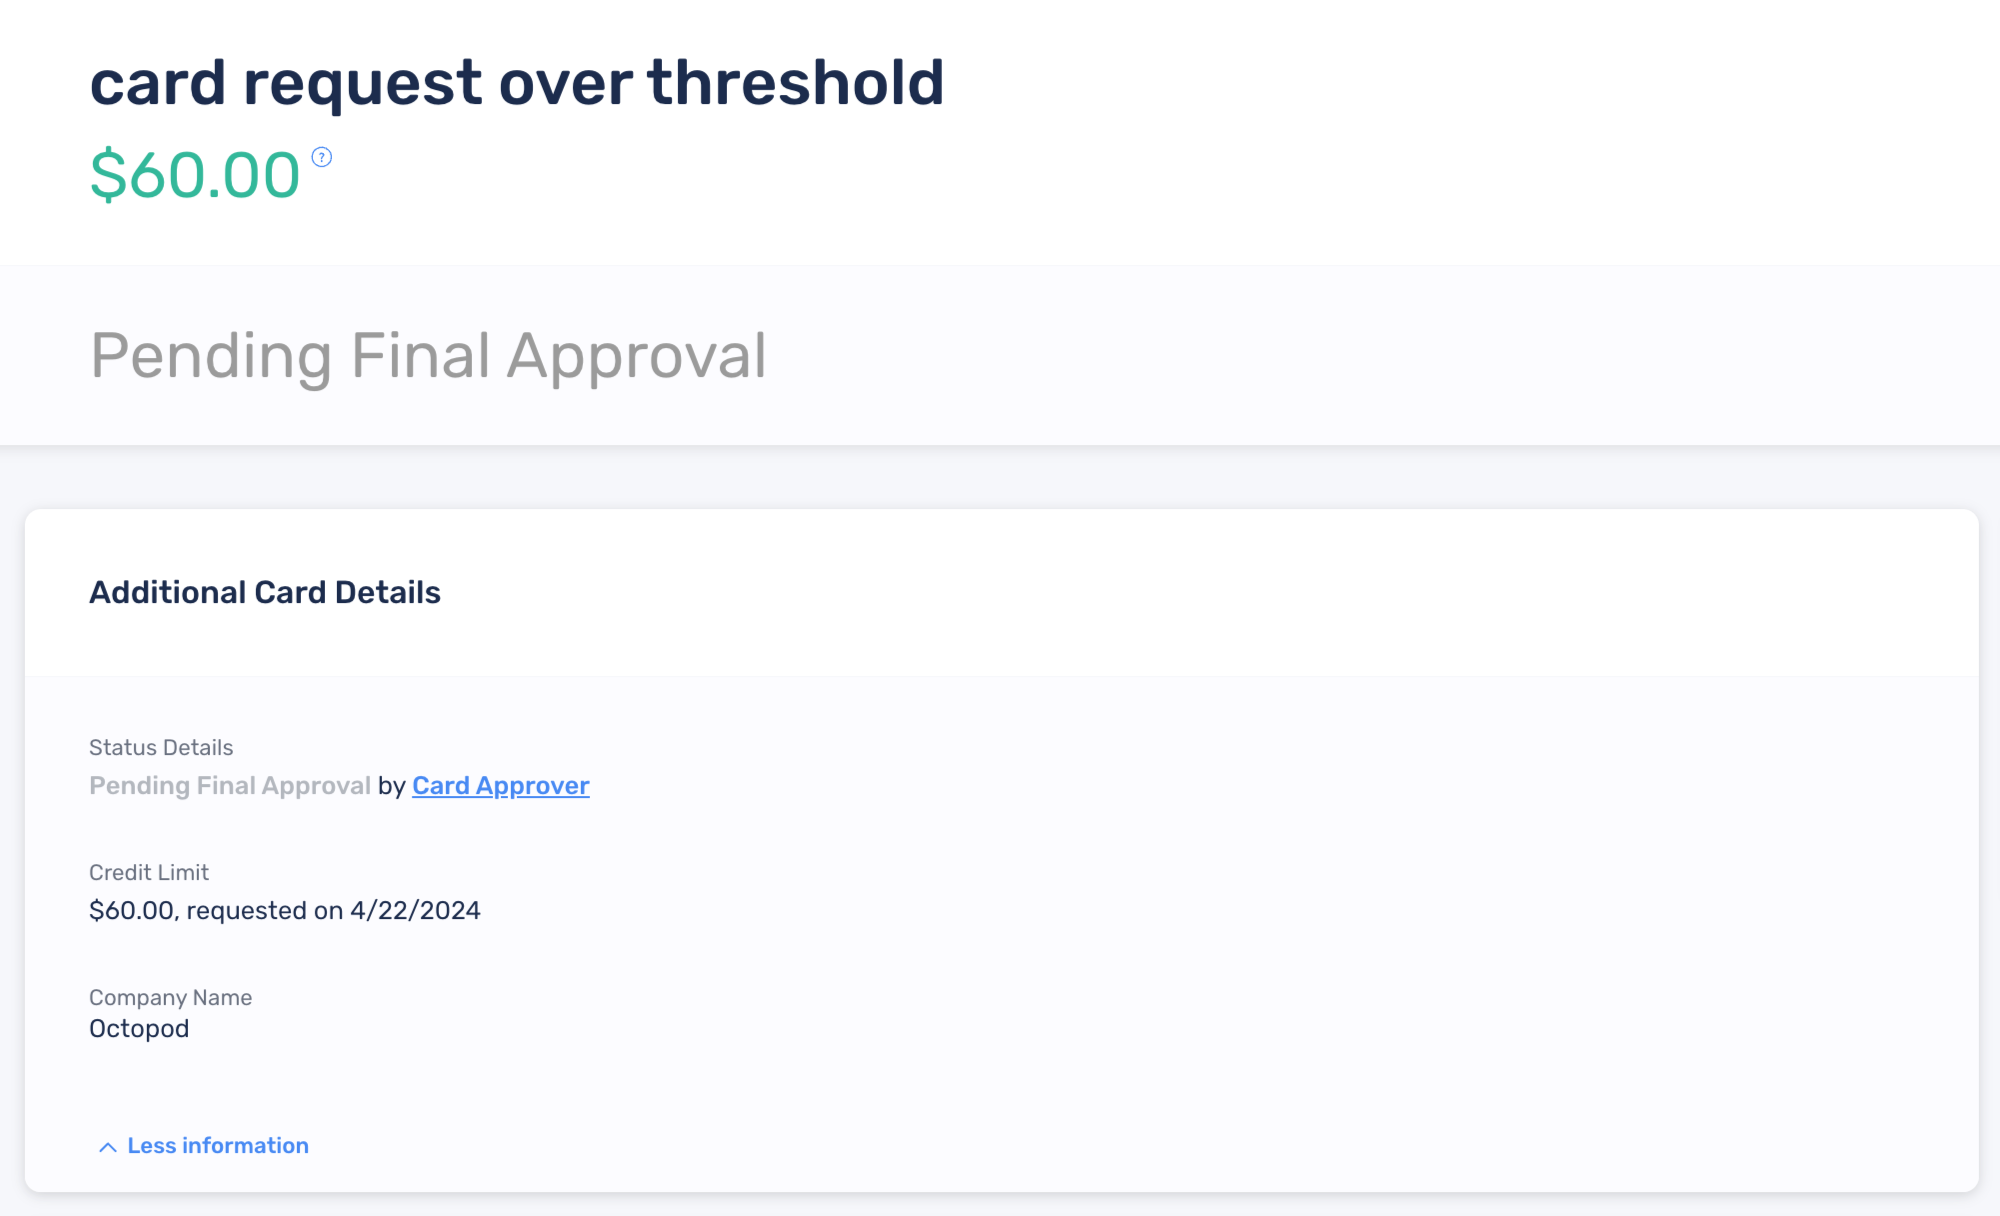The height and width of the screenshot is (1216, 2000).
Task: Click the Additional Card Details heading
Action: click(265, 592)
